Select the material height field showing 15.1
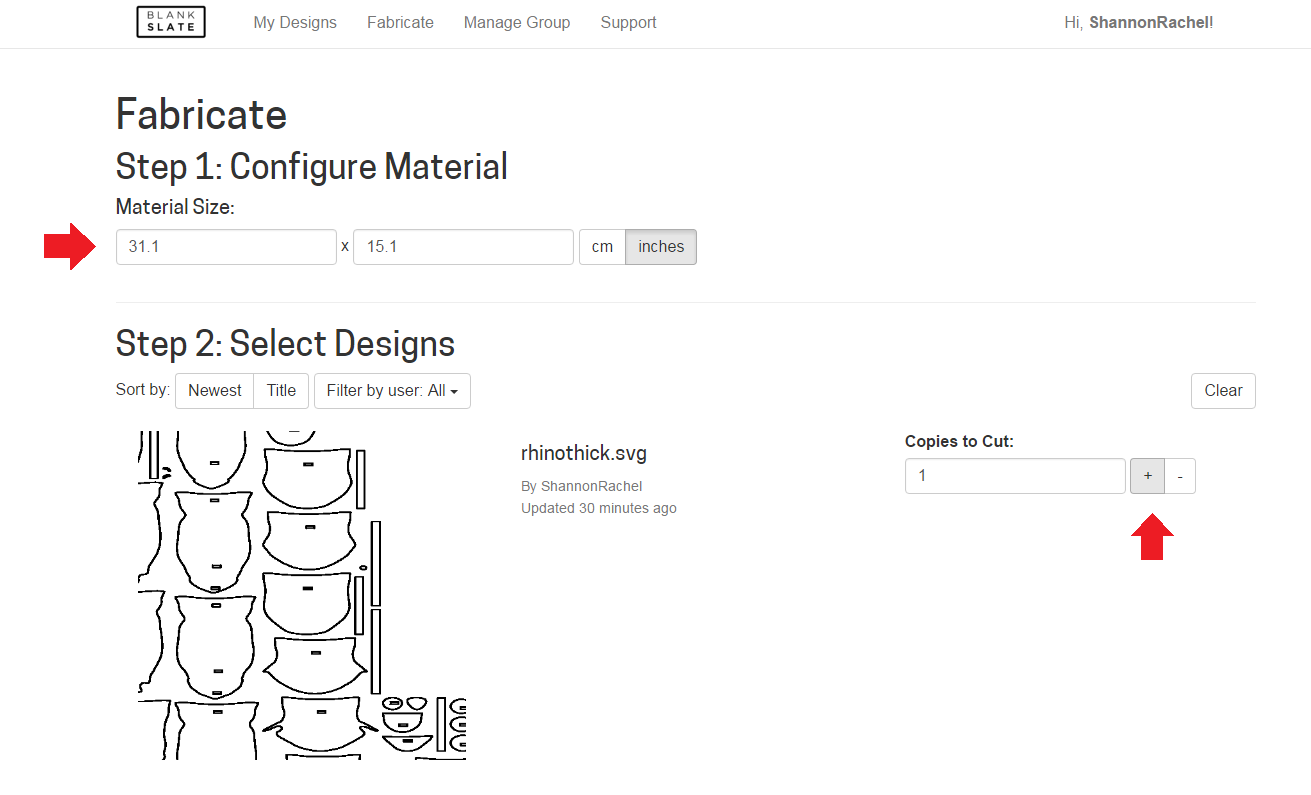Image resolution: width=1311 pixels, height=795 pixels. click(x=463, y=246)
